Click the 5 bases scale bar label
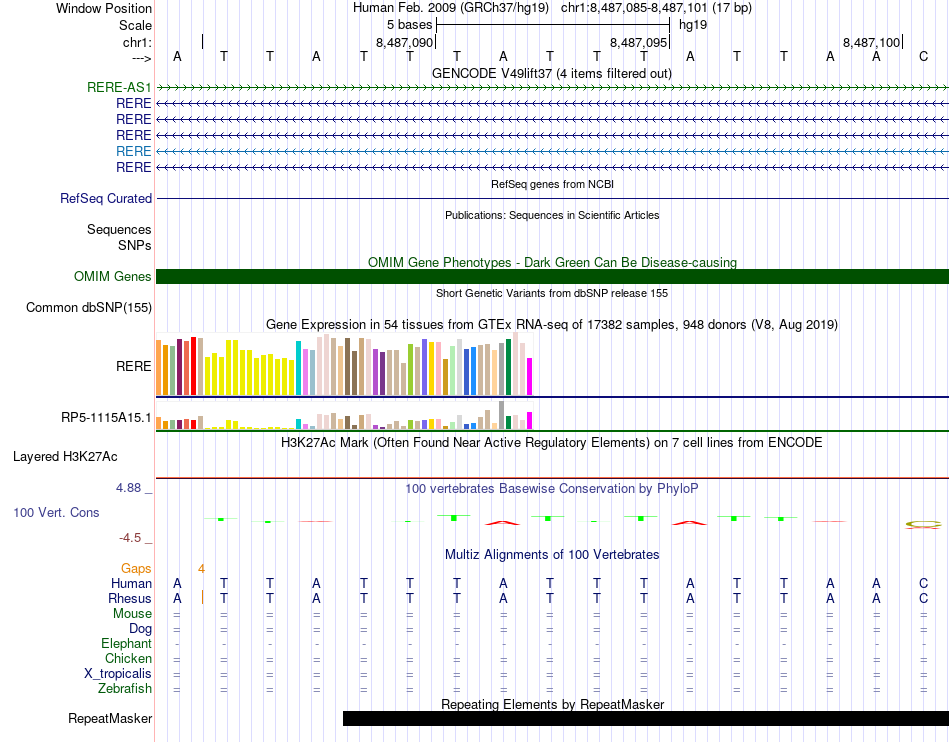Viewport: 950px width, 742px height. tap(410, 25)
